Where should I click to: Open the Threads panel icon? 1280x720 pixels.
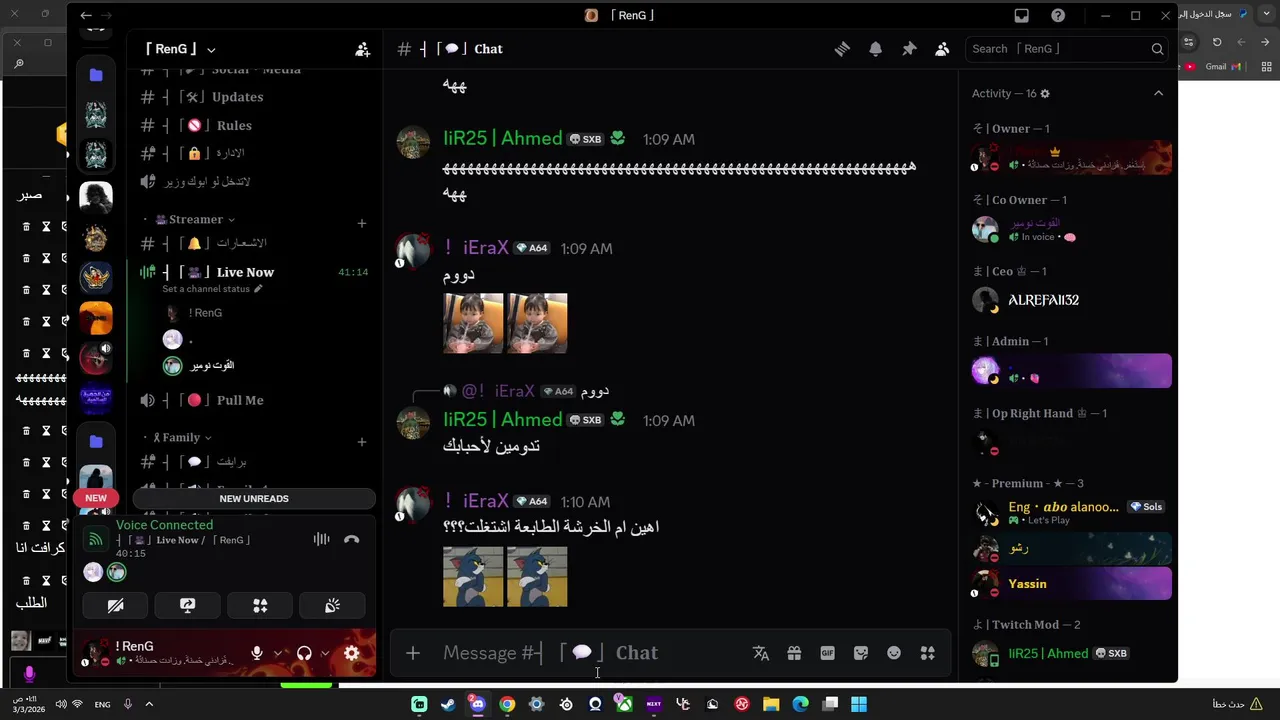coord(842,49)
